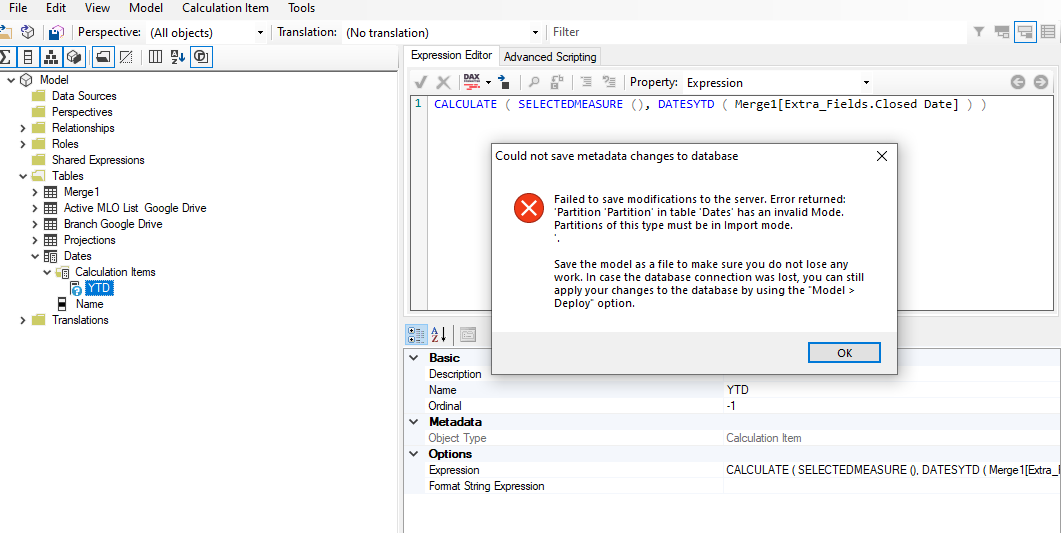The width and height of the screenshot is (1061, 533).
Task: Collapse the Dates table node
Action: [x=35, y=256]
